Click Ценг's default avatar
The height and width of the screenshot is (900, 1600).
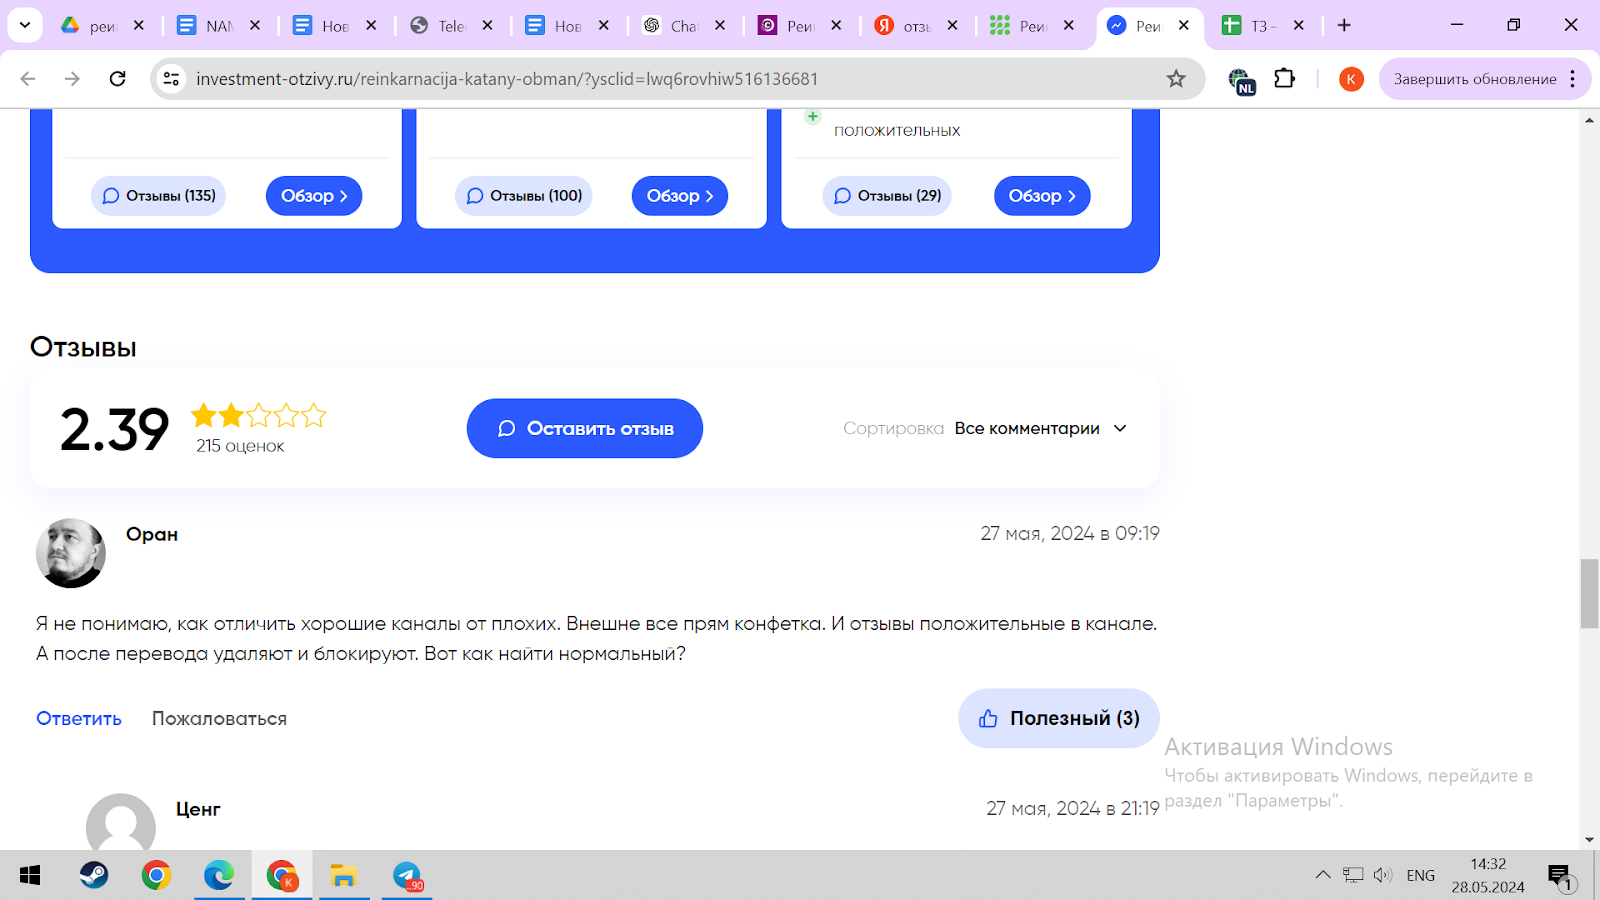click(121, 823)
